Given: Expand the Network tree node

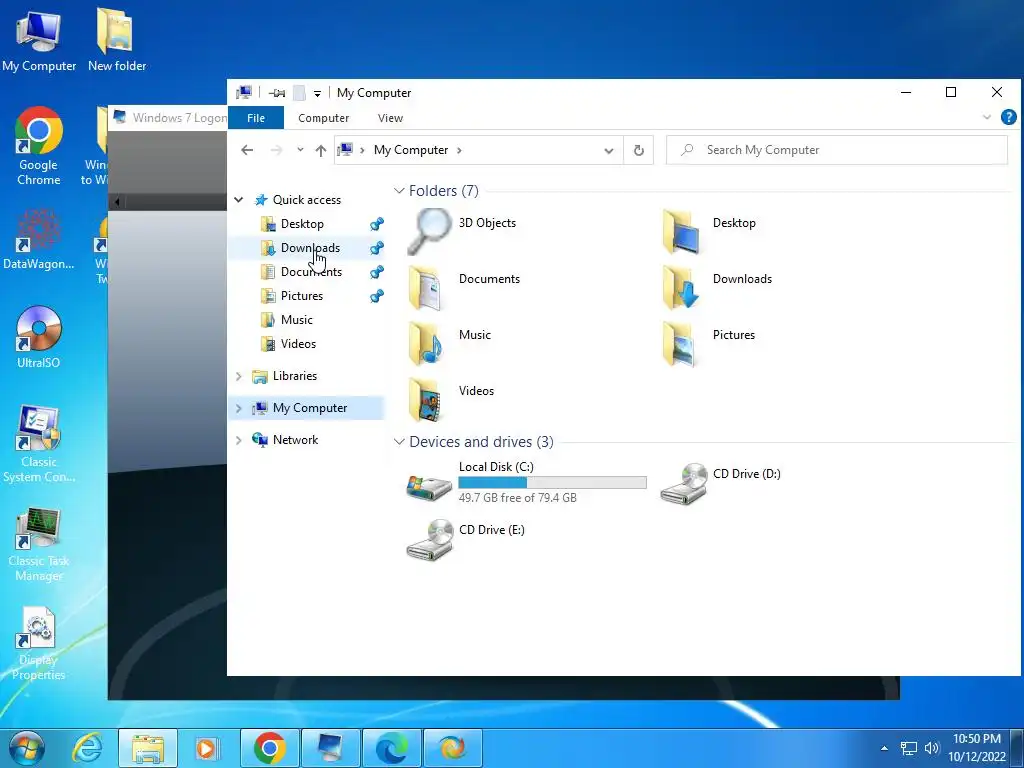Looking at the screenshot, I should [x=239, y=440].
